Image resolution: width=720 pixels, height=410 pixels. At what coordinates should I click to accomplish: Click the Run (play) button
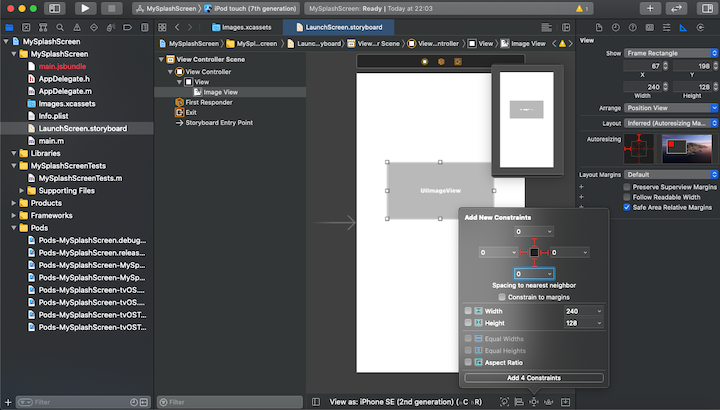coord(84,8)
